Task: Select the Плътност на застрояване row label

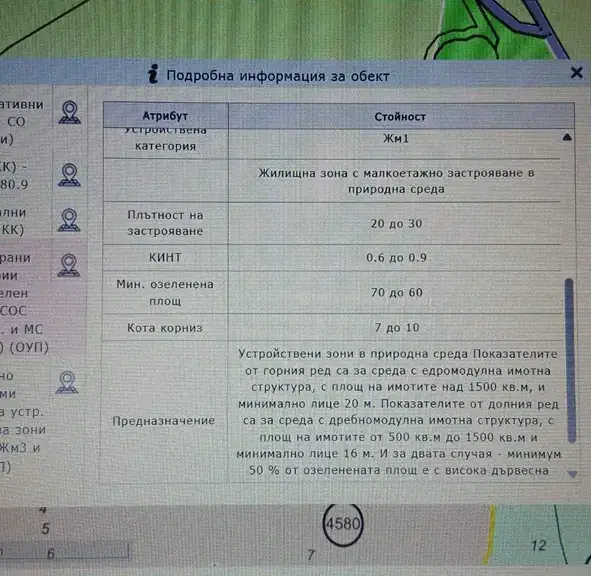Action: (165, 223)
